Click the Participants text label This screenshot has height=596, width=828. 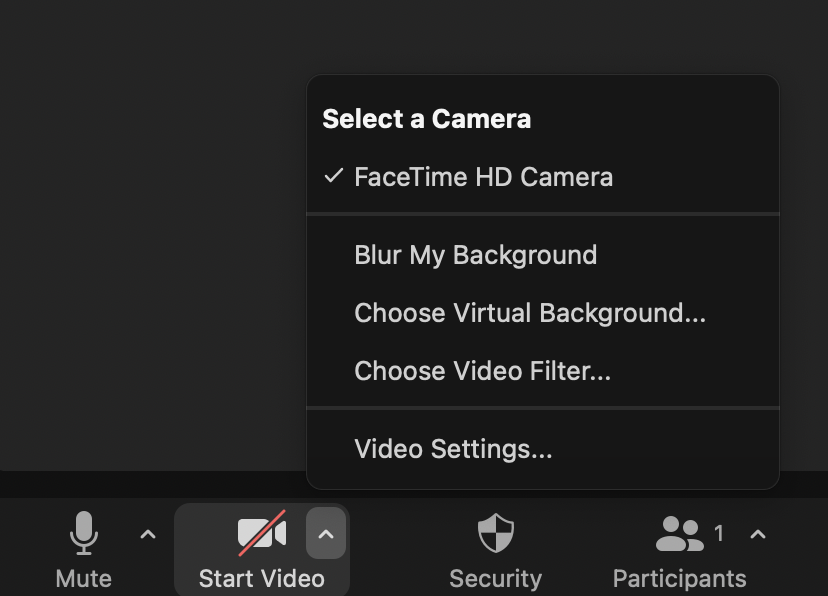(679, 578)
